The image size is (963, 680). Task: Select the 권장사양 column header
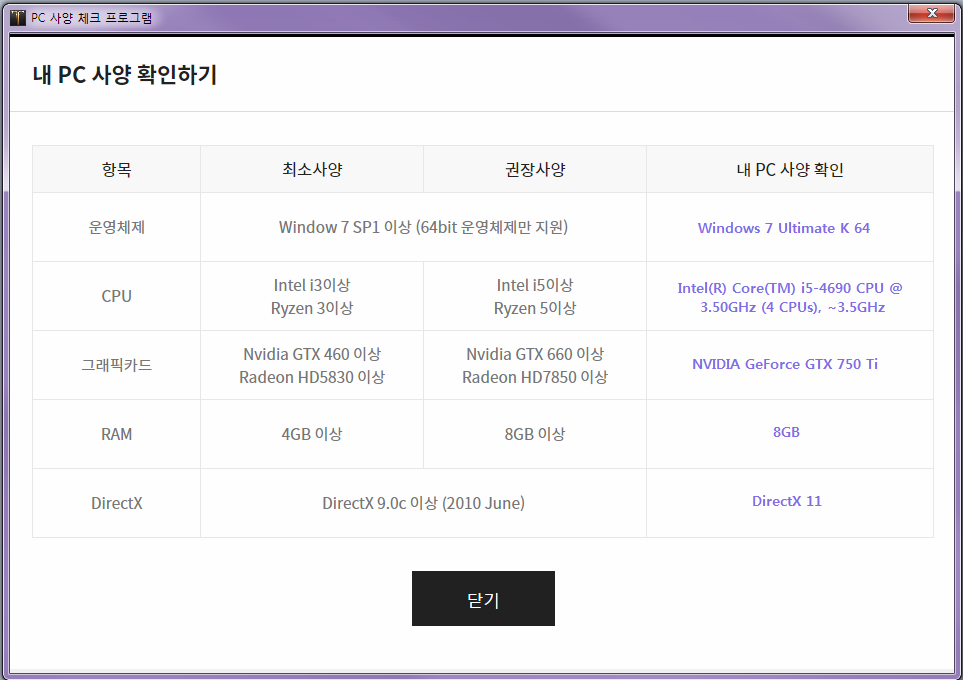pyautogui.click(x=535, y=169)
